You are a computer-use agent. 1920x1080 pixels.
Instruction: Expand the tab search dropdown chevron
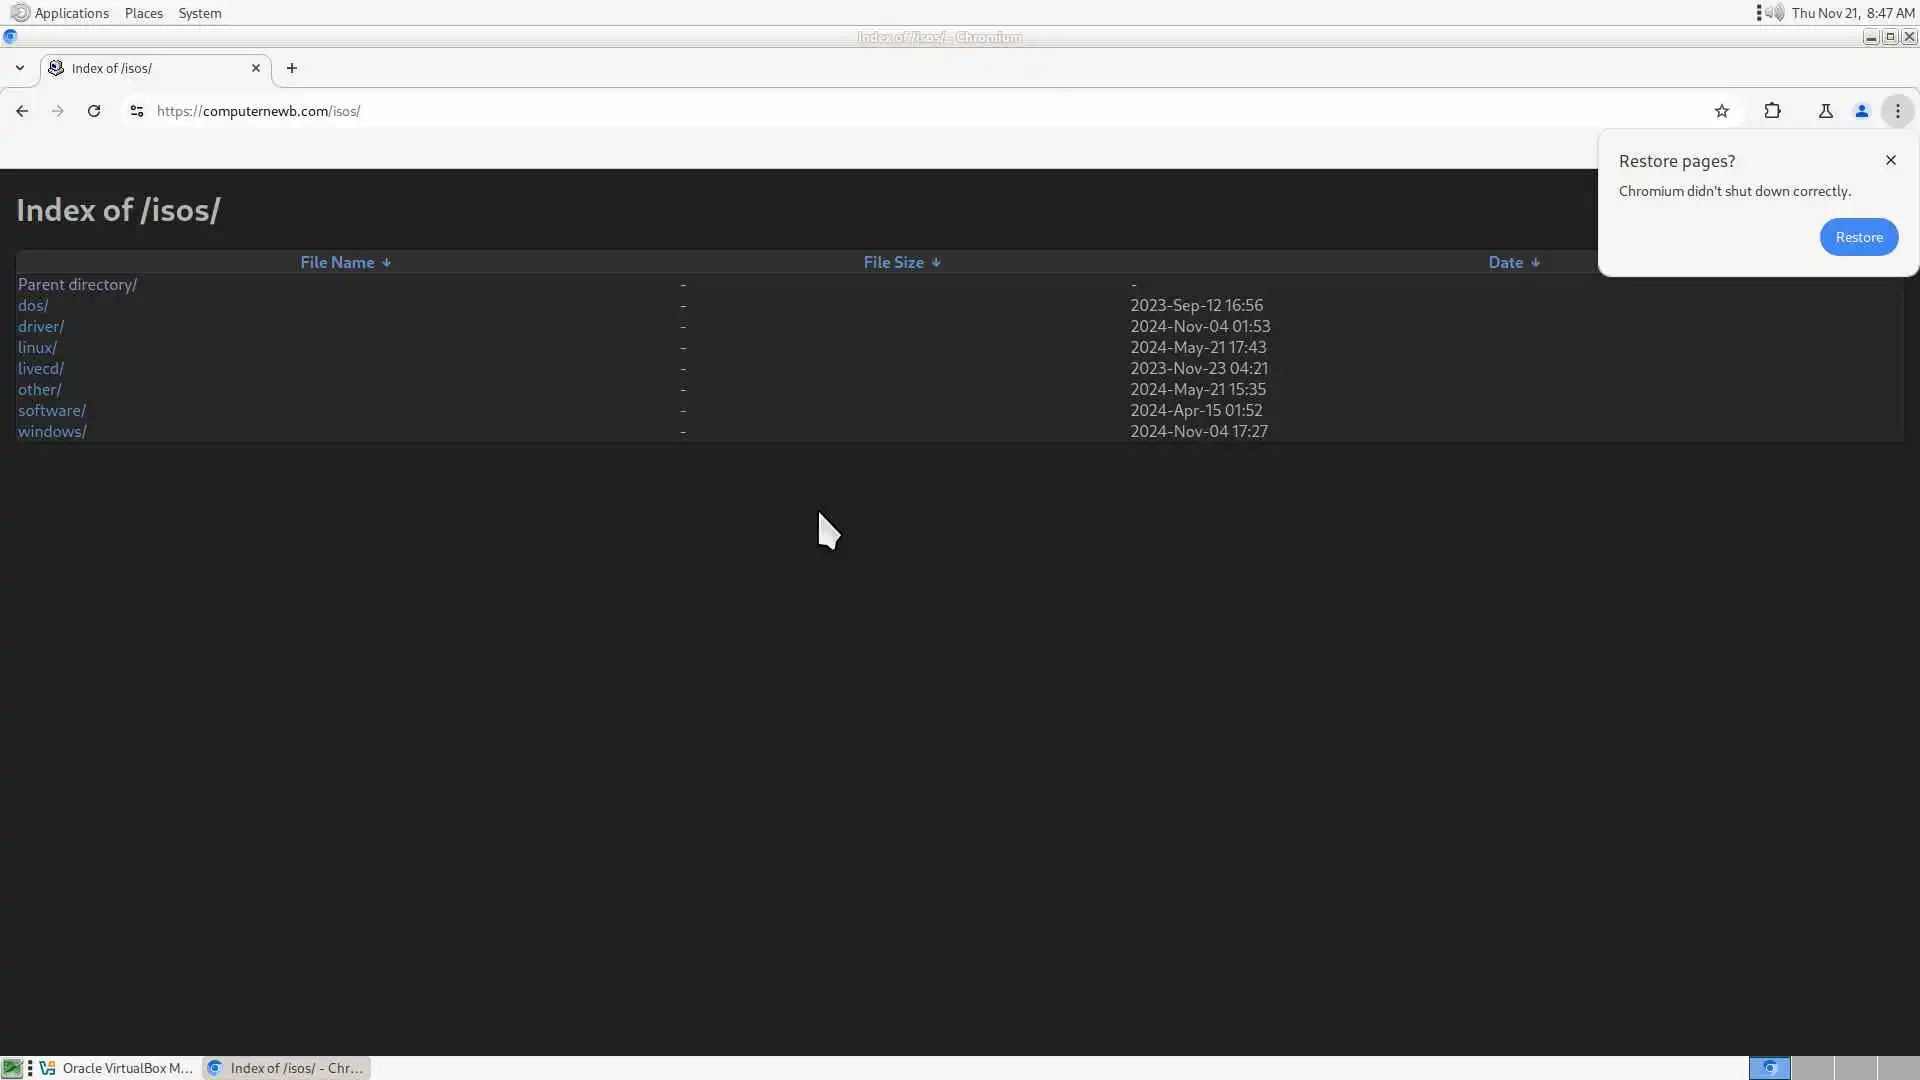19,68
